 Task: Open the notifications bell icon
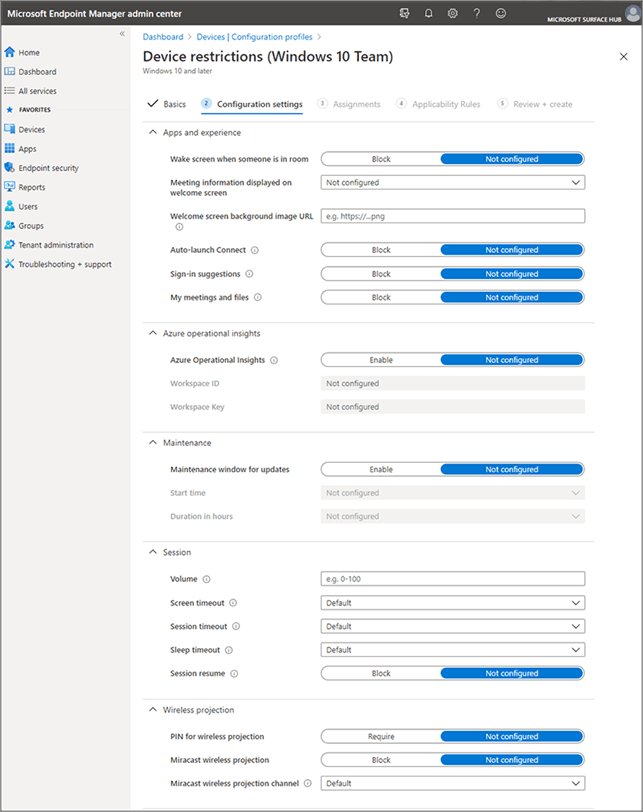click(428, 13)
